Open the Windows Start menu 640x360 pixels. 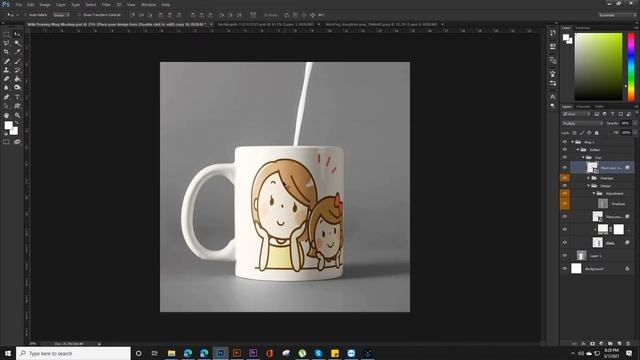(x=8, y=353)
